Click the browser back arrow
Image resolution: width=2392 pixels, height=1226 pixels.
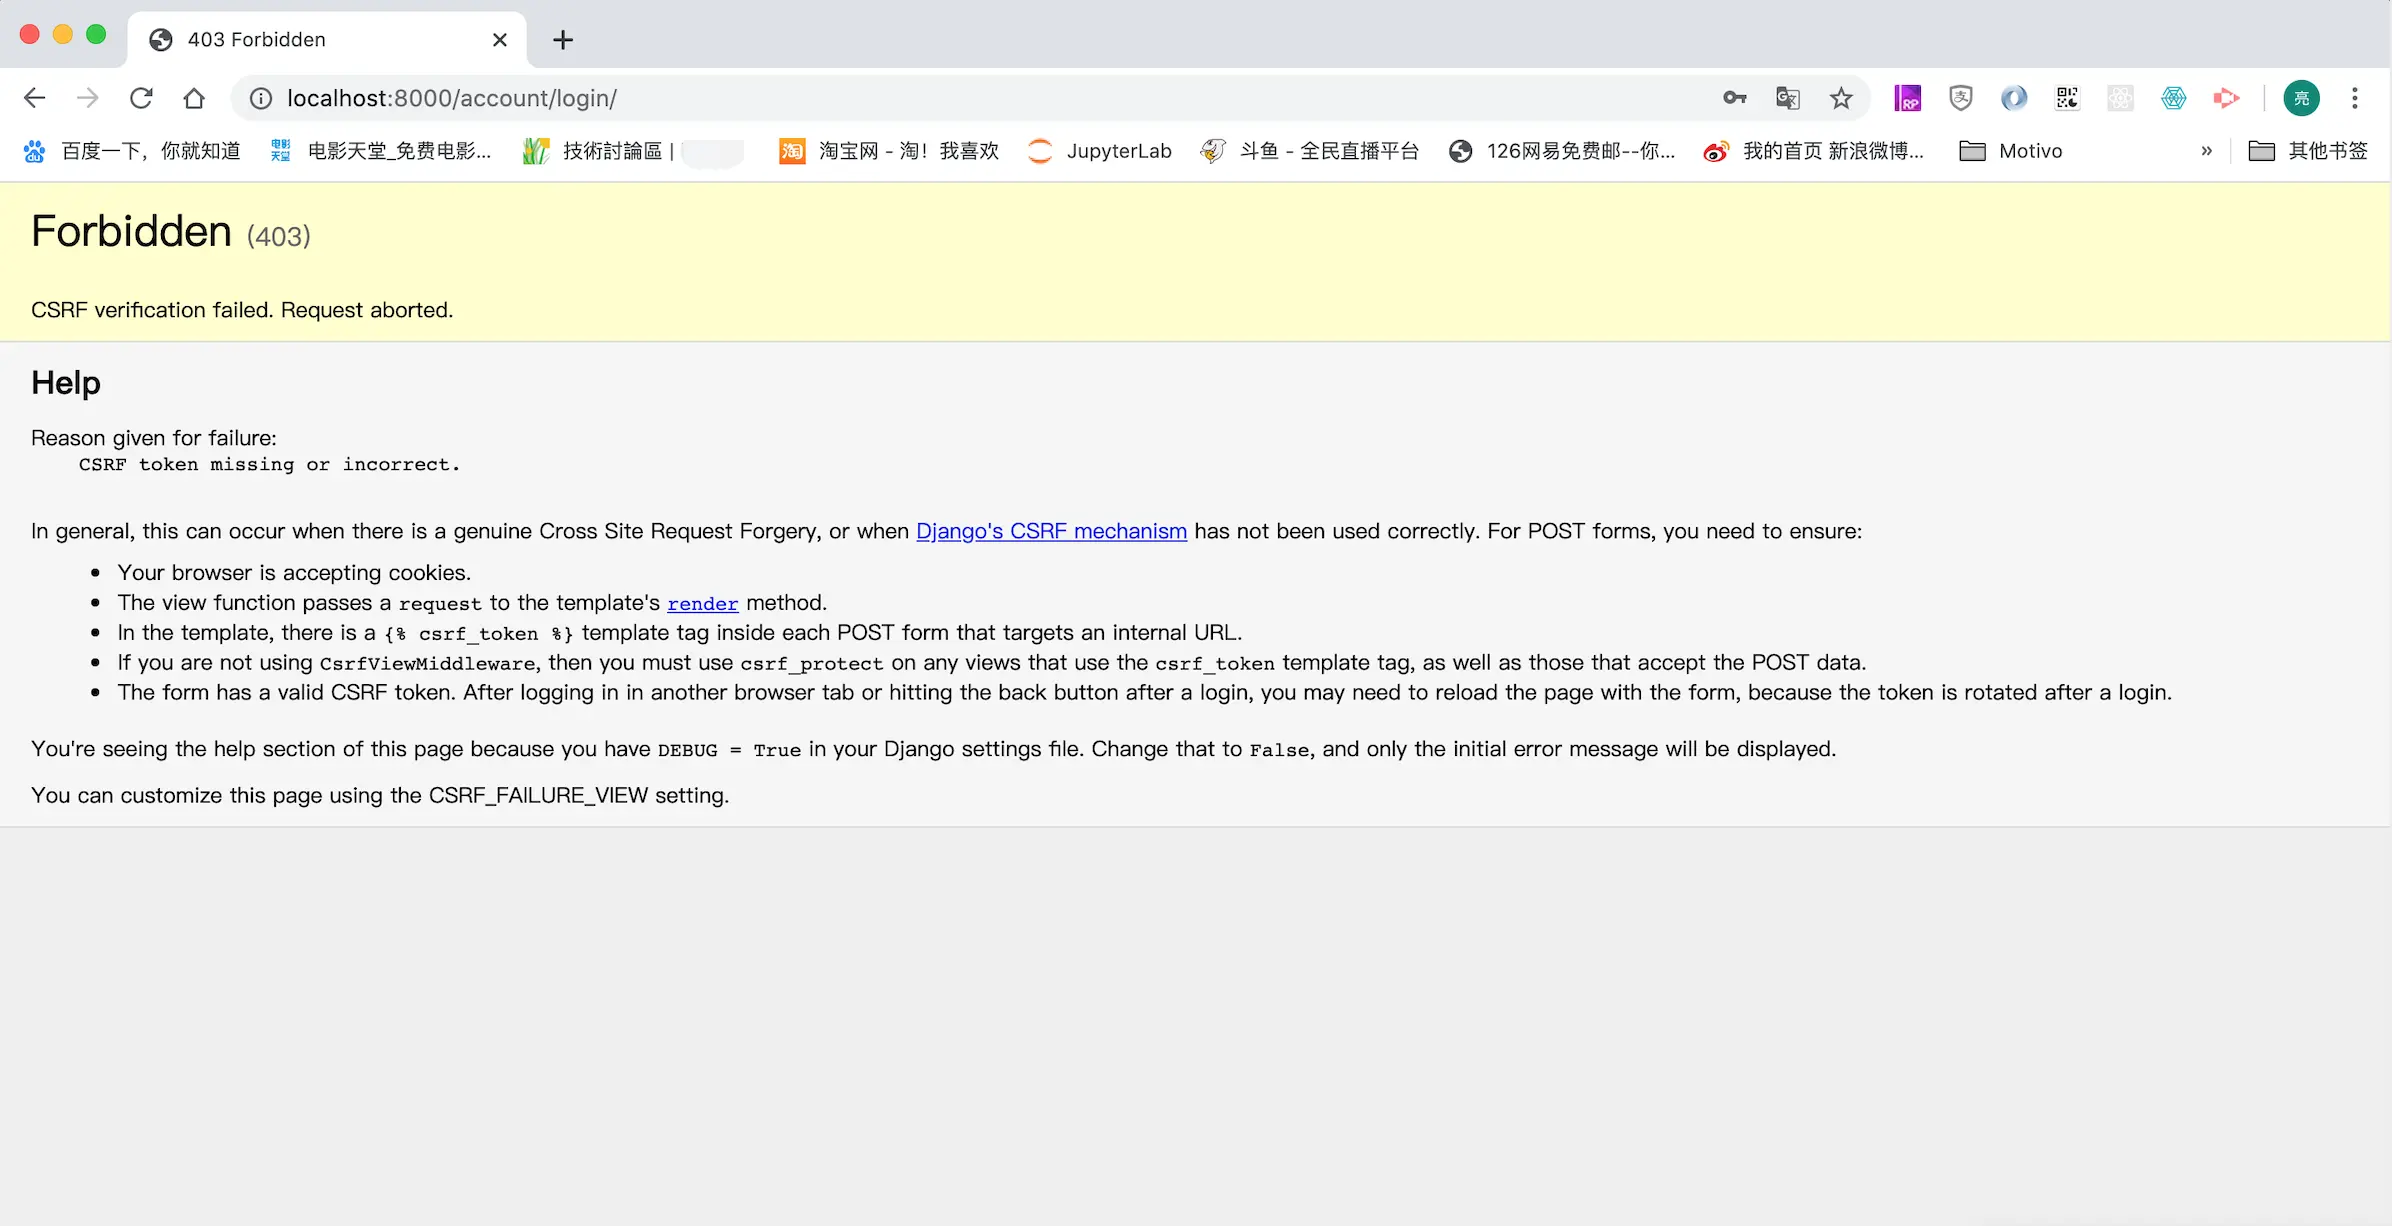[34, 98]
